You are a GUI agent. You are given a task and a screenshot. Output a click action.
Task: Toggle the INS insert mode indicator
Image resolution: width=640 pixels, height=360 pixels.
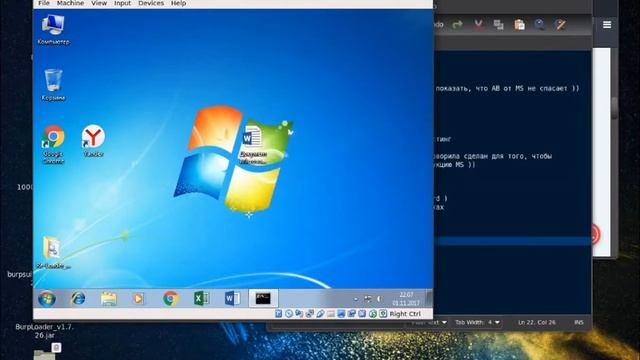(x=579, y=322)
